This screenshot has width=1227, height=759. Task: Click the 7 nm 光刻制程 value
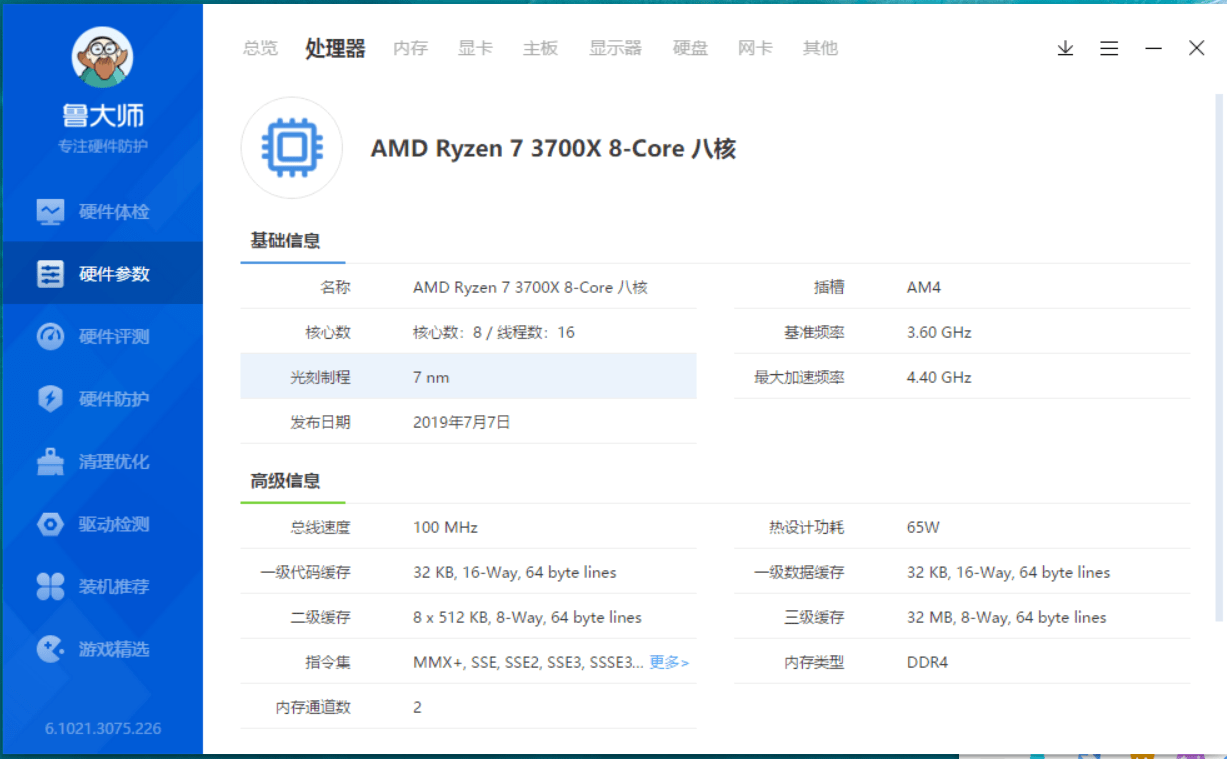pos(431,377)
